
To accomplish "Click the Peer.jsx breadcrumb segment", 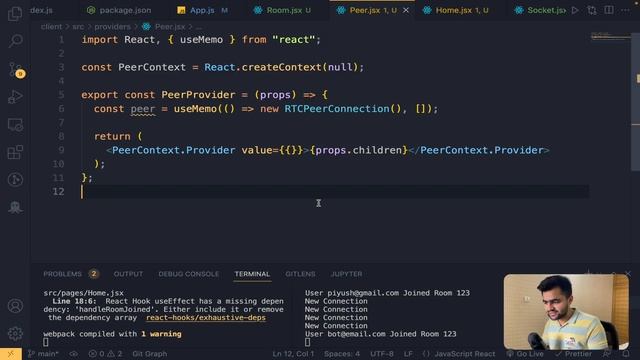I will [164, 27].
